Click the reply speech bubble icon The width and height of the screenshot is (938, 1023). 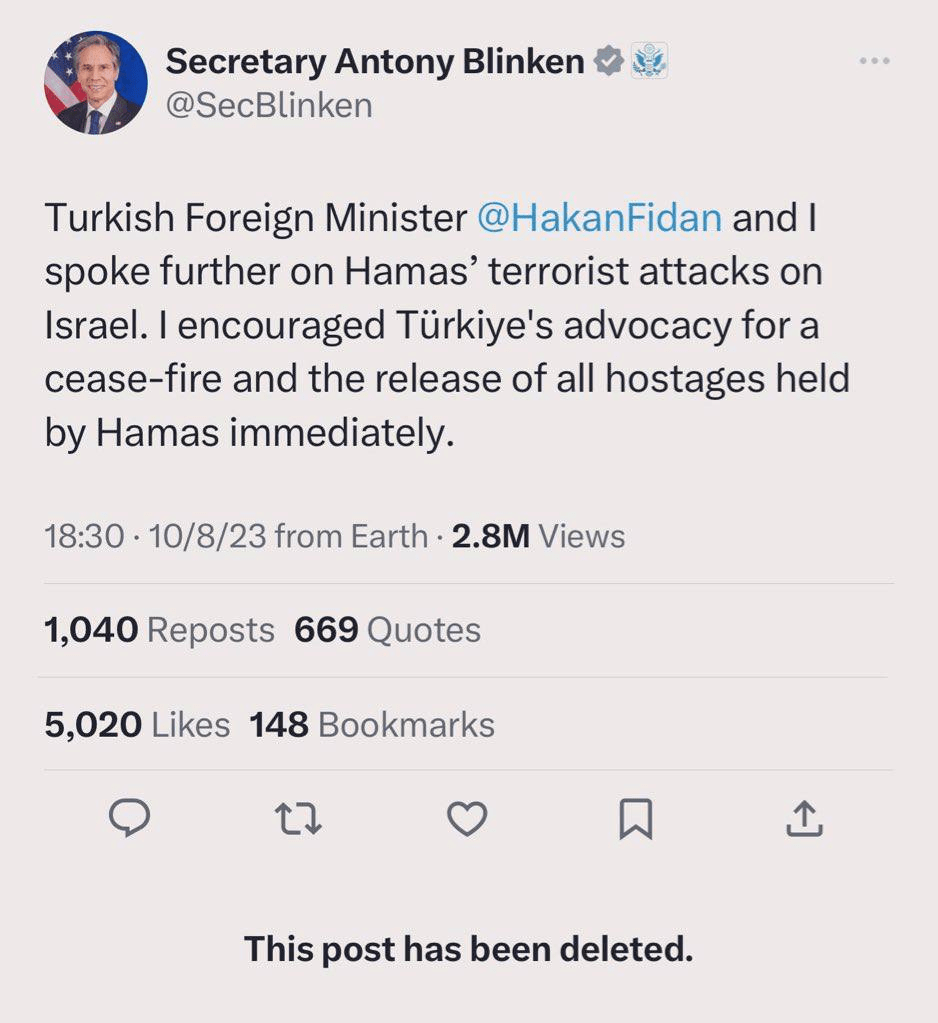click(x=129, y=820)
